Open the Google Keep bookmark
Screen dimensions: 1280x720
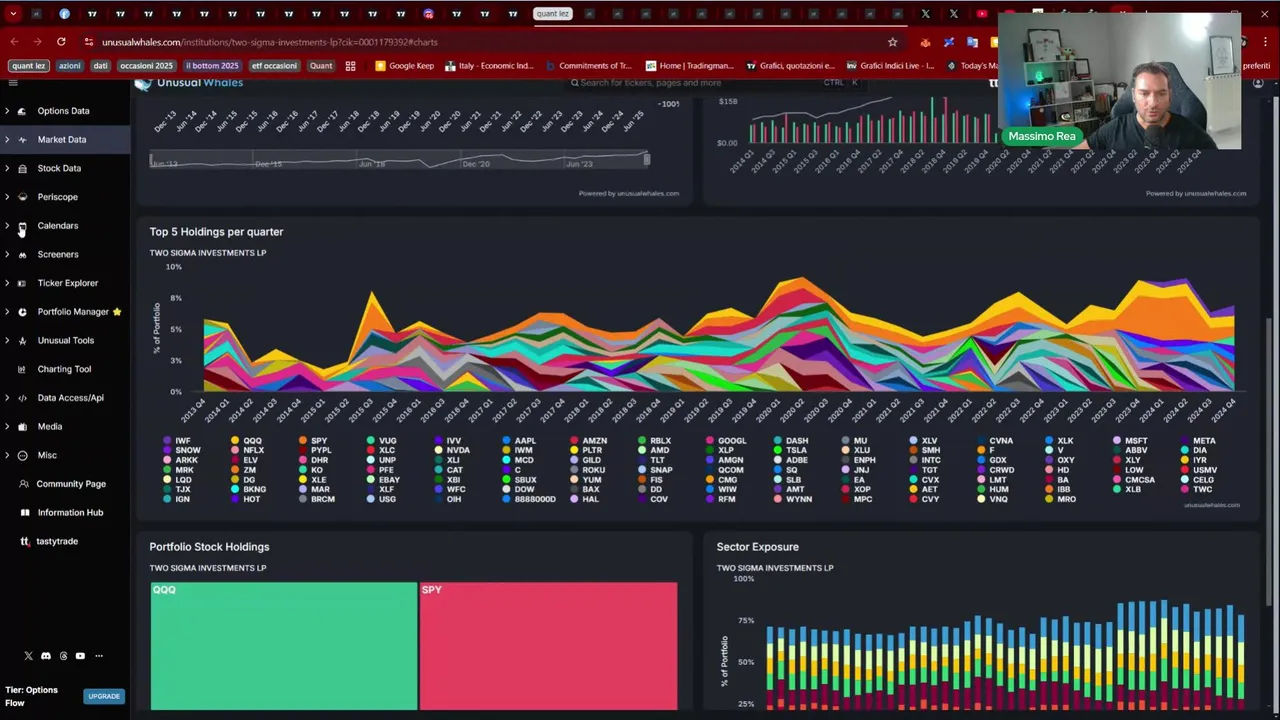click(405, 66)
